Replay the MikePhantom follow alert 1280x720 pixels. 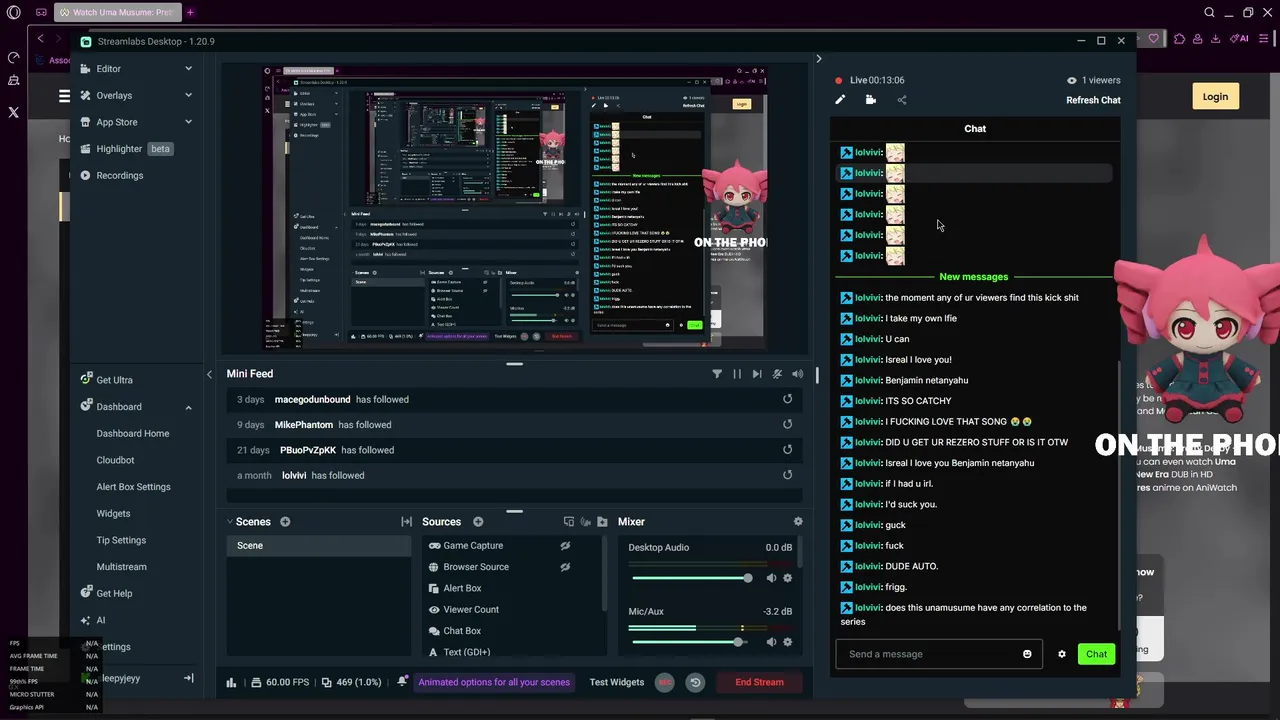coord(787,424)
